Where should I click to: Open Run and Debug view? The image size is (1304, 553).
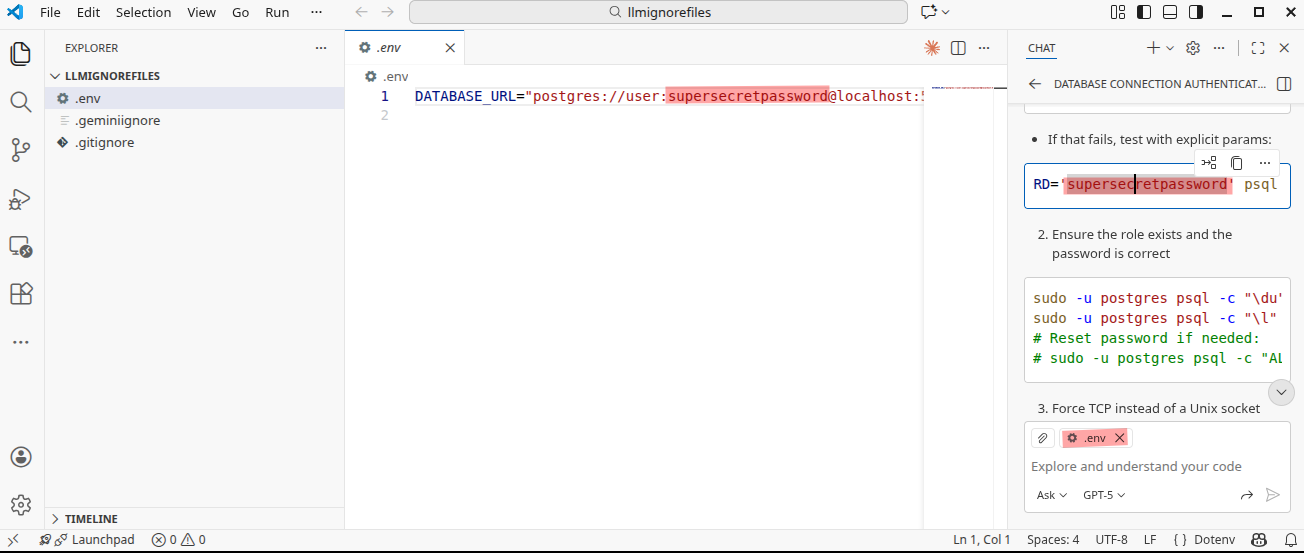[21, 199]
